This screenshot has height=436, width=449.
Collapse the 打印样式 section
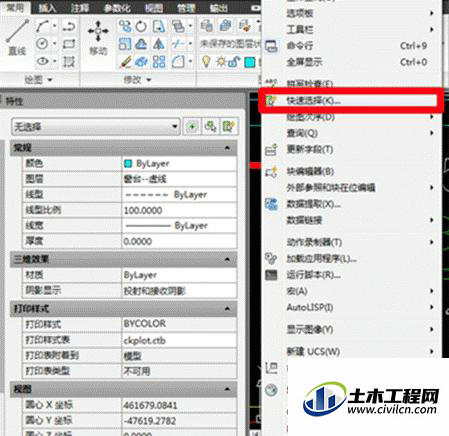click(227, 308)
